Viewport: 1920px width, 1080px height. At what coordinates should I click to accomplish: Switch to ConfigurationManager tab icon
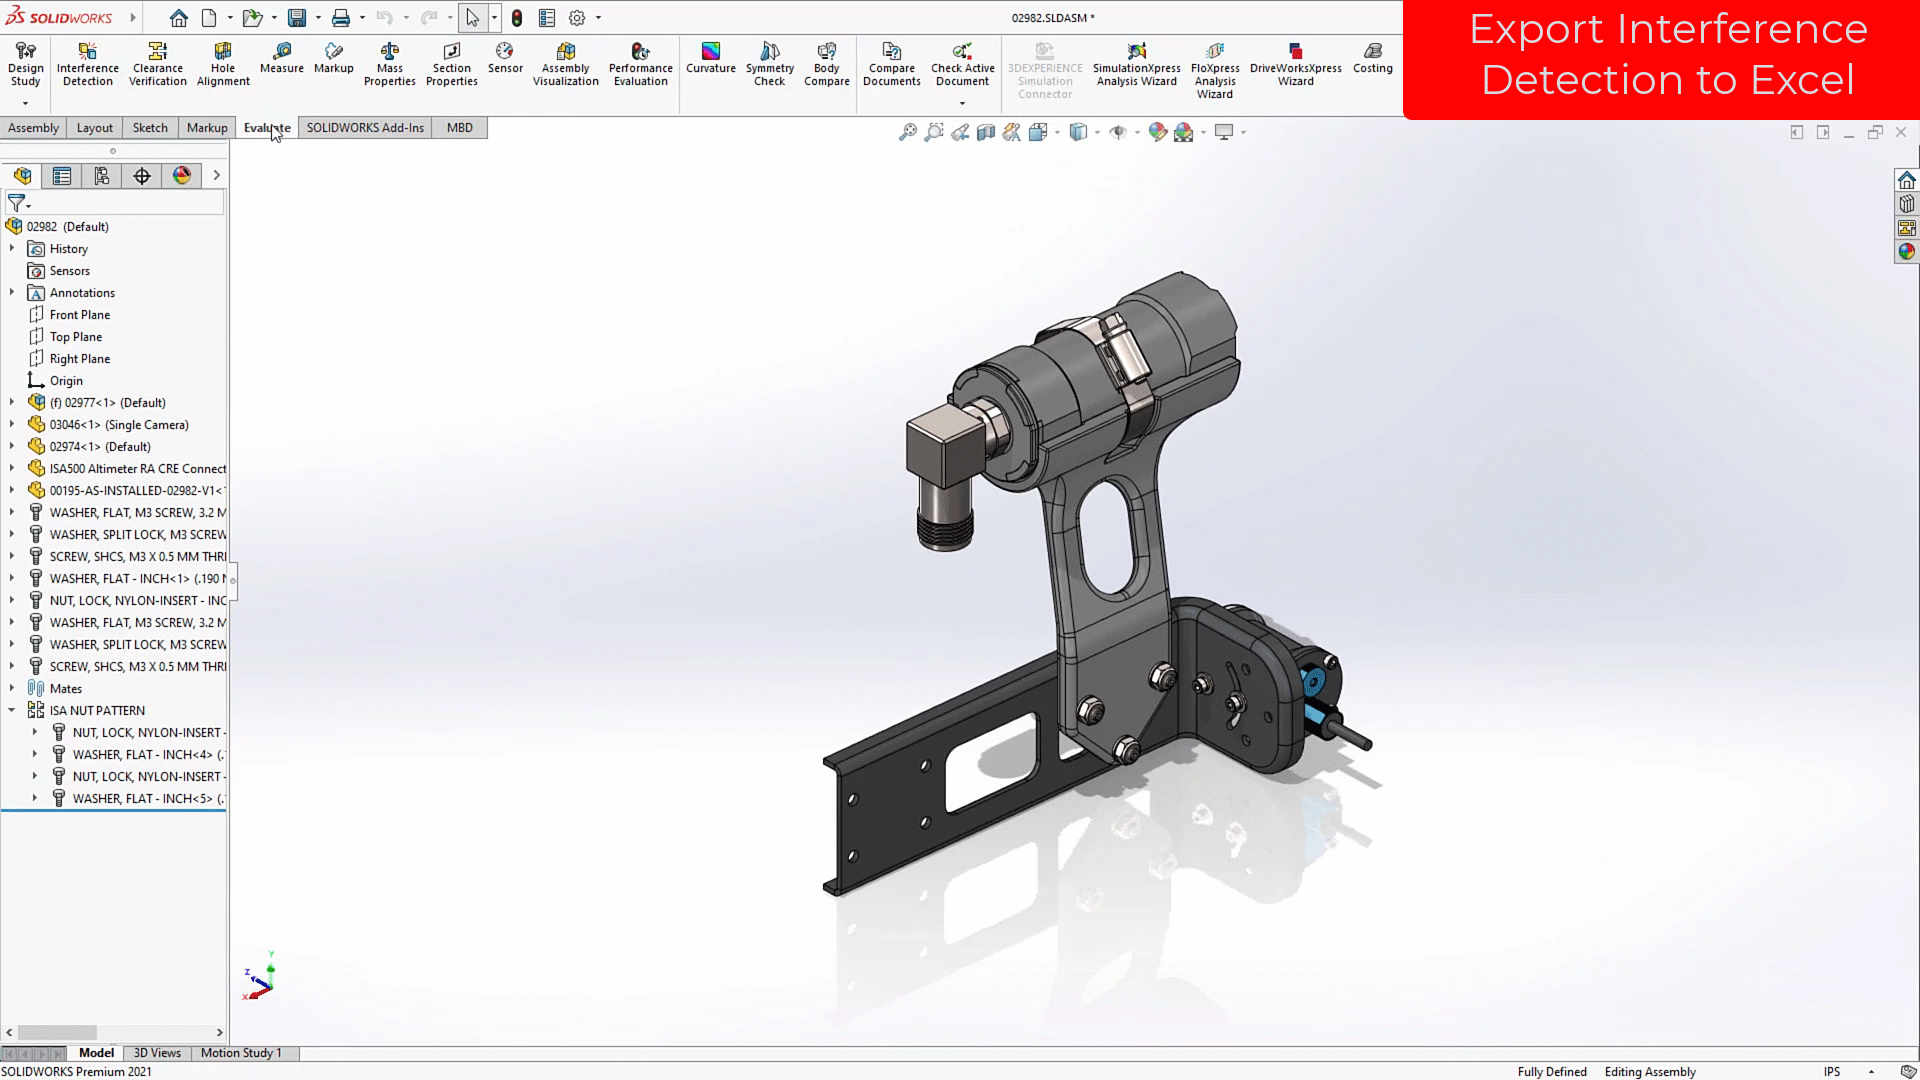102,176
